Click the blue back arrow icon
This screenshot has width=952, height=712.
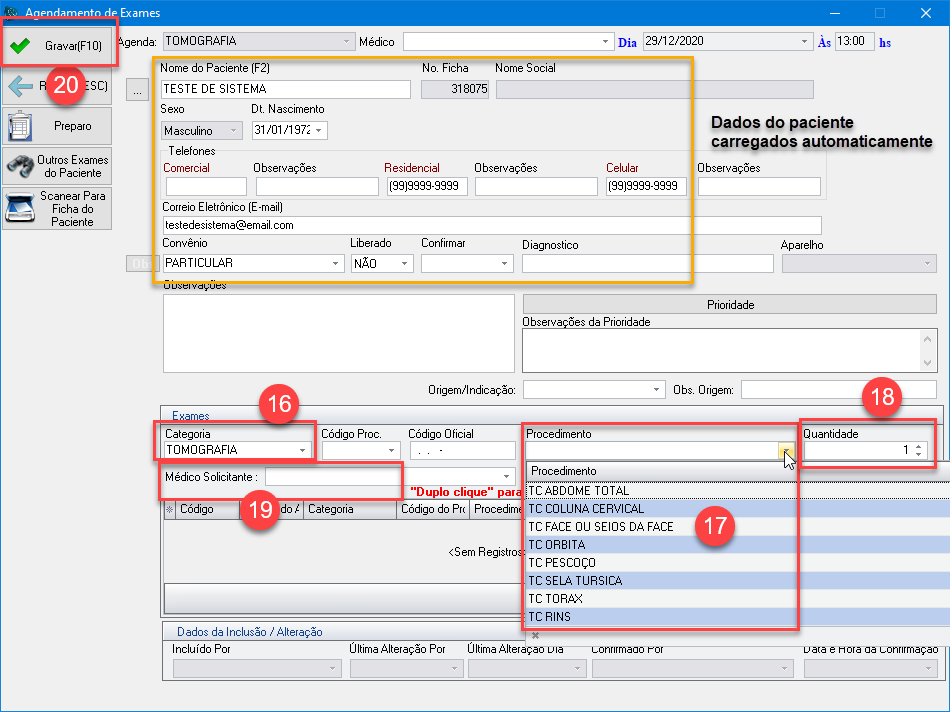tap(20, 87)
